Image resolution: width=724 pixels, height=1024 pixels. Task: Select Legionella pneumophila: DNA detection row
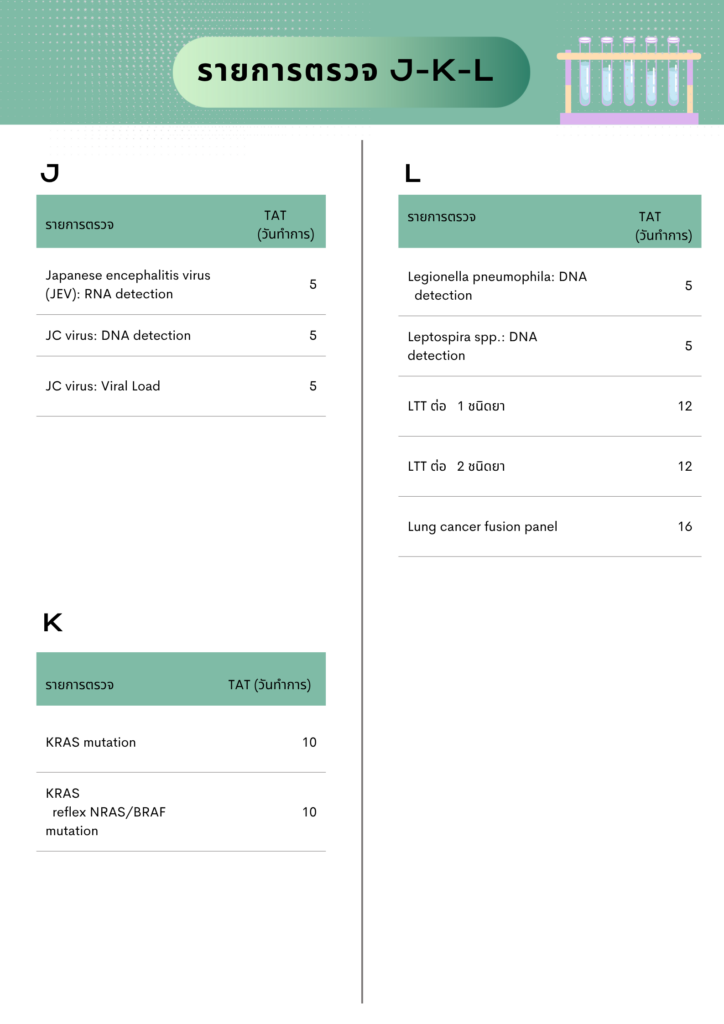tap(550, 285)
